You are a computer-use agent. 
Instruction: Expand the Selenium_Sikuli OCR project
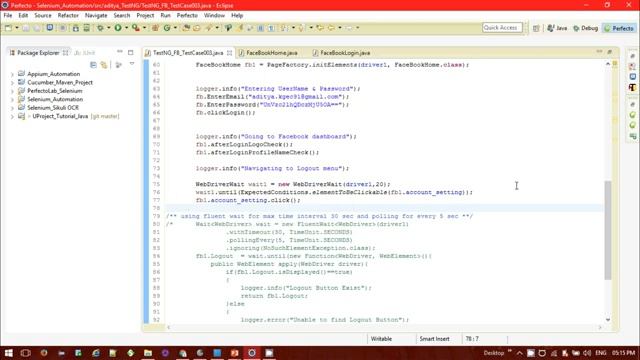tap(12, 108)
